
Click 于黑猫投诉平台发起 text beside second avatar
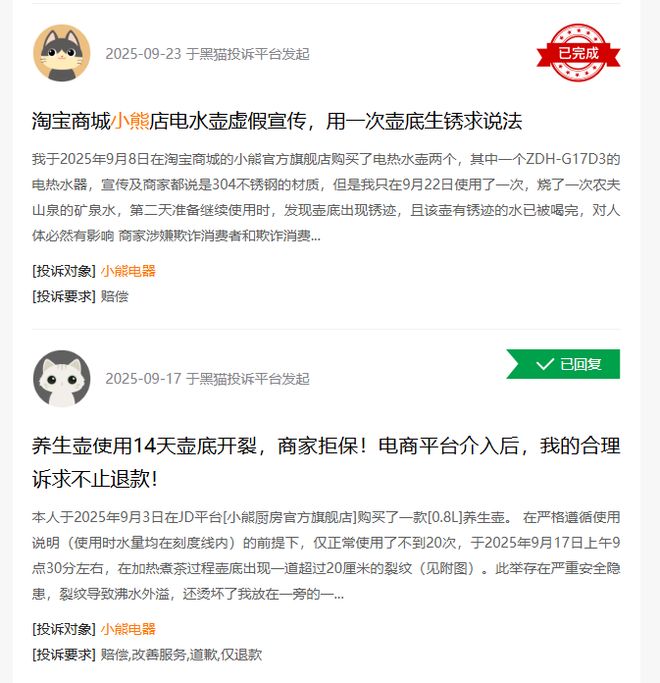[x=248, y=379]
